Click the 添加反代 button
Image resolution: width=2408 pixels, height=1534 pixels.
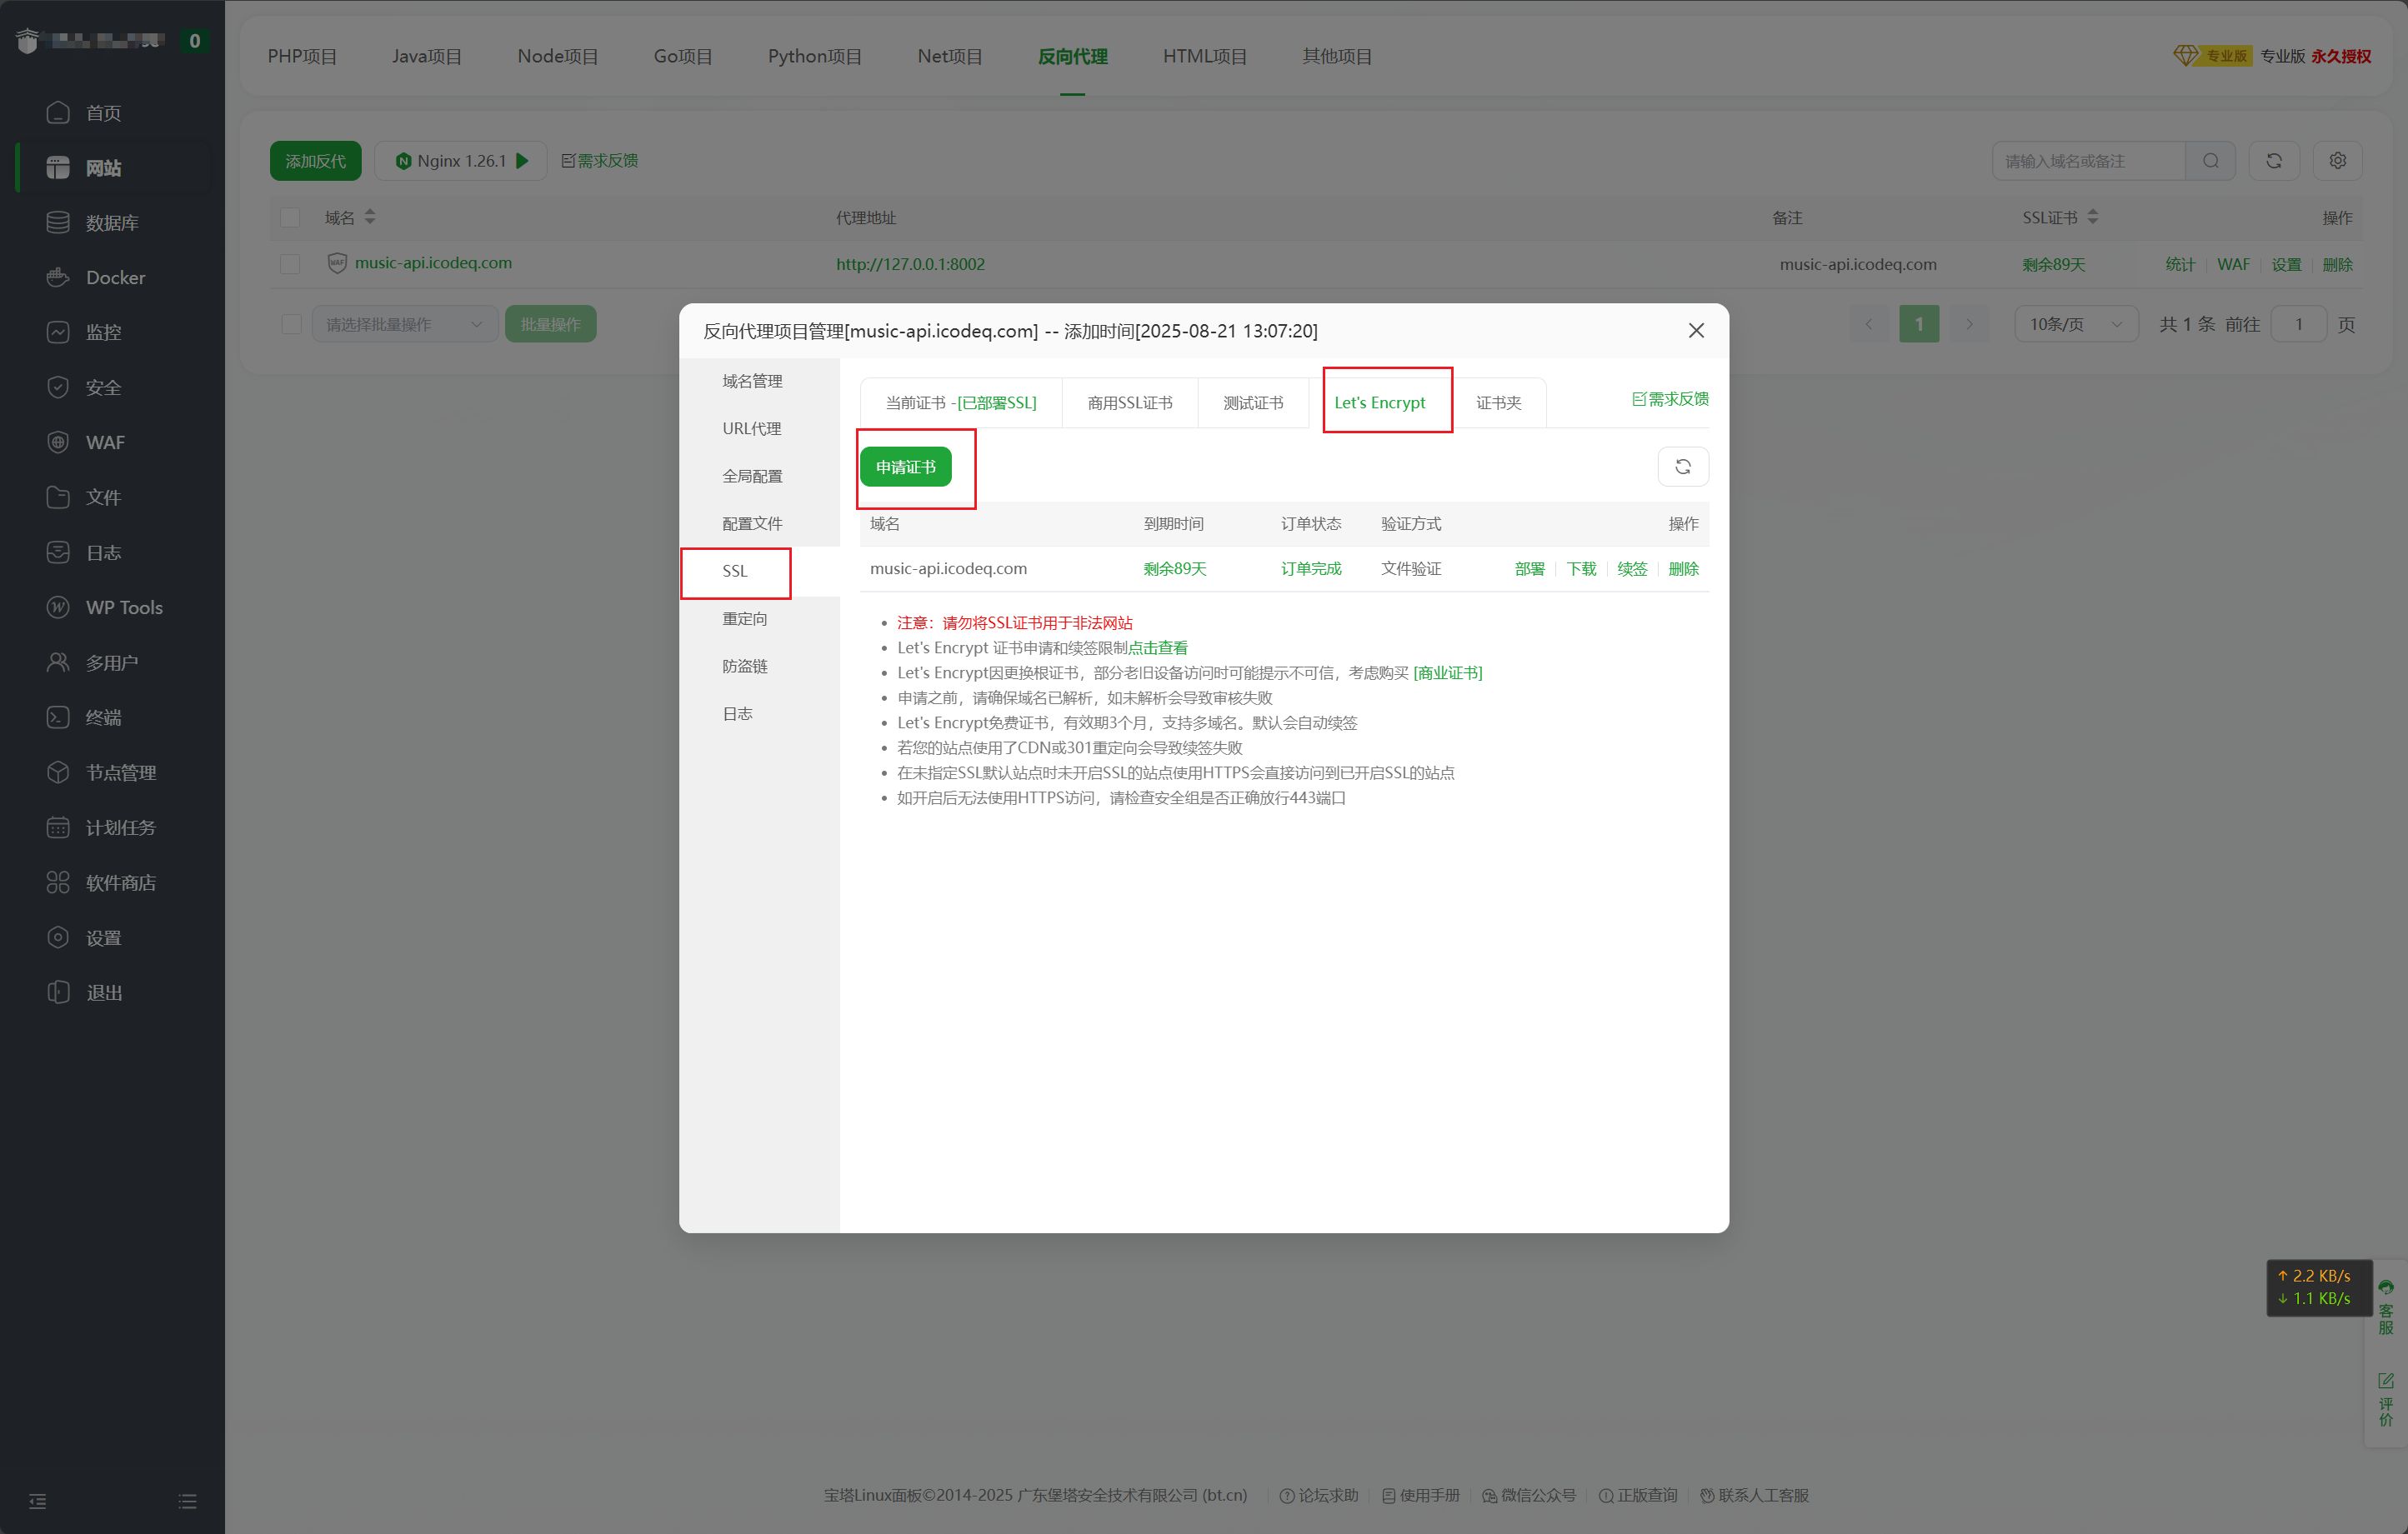point(316,161)
